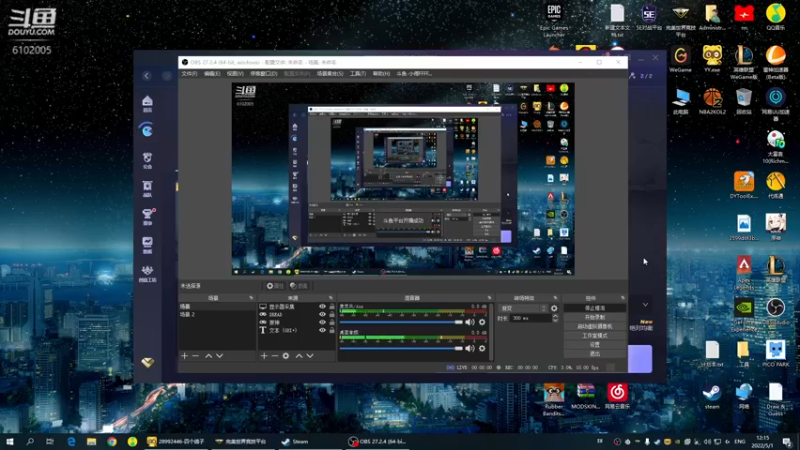Open the 视图(V) menu in OBS
Image resolution: width=800 pixels, height=450 pixels.
(235, 74)
